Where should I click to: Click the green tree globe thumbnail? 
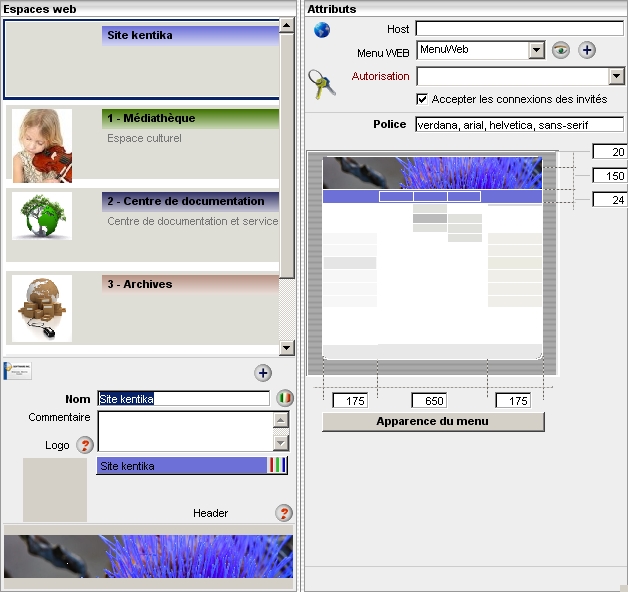click(x=42, y=216)
